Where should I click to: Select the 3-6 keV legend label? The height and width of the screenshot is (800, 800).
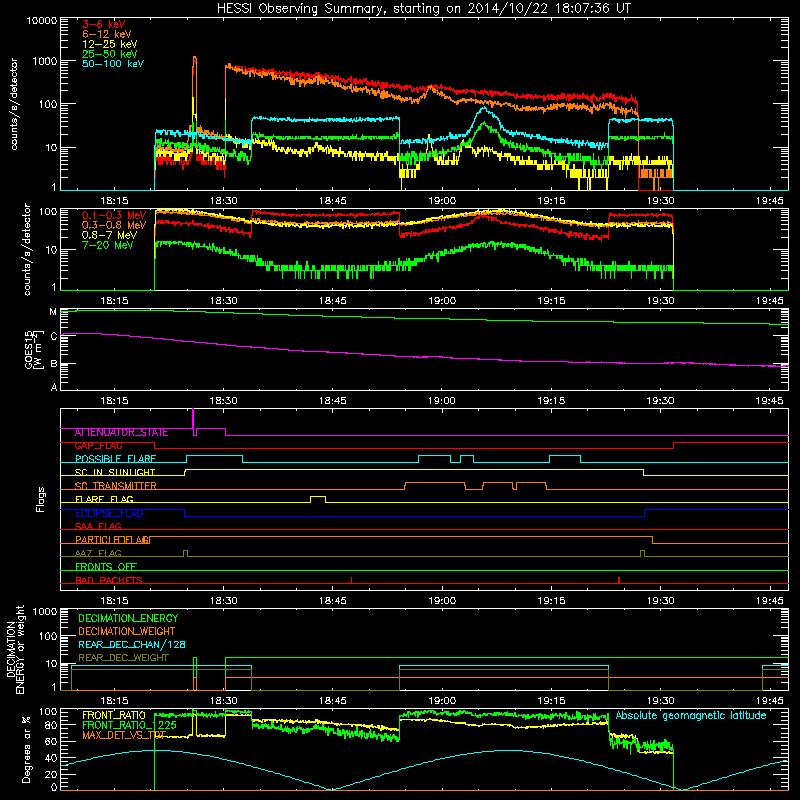(x=104, y=24)
